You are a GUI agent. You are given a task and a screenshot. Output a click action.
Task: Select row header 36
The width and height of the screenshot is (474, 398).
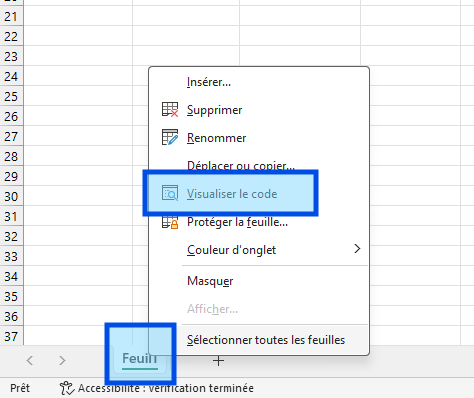11,316
